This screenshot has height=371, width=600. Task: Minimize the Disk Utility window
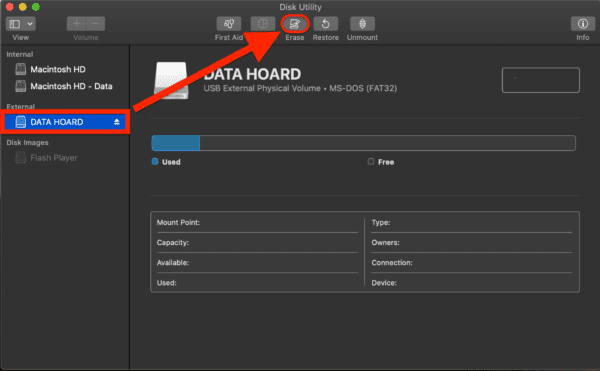(x=23, y=7)
